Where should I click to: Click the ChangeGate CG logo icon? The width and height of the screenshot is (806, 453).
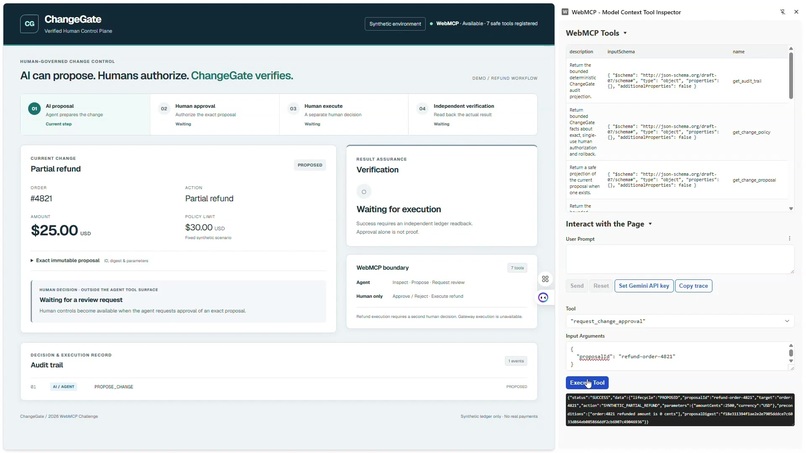pos(29,24)
